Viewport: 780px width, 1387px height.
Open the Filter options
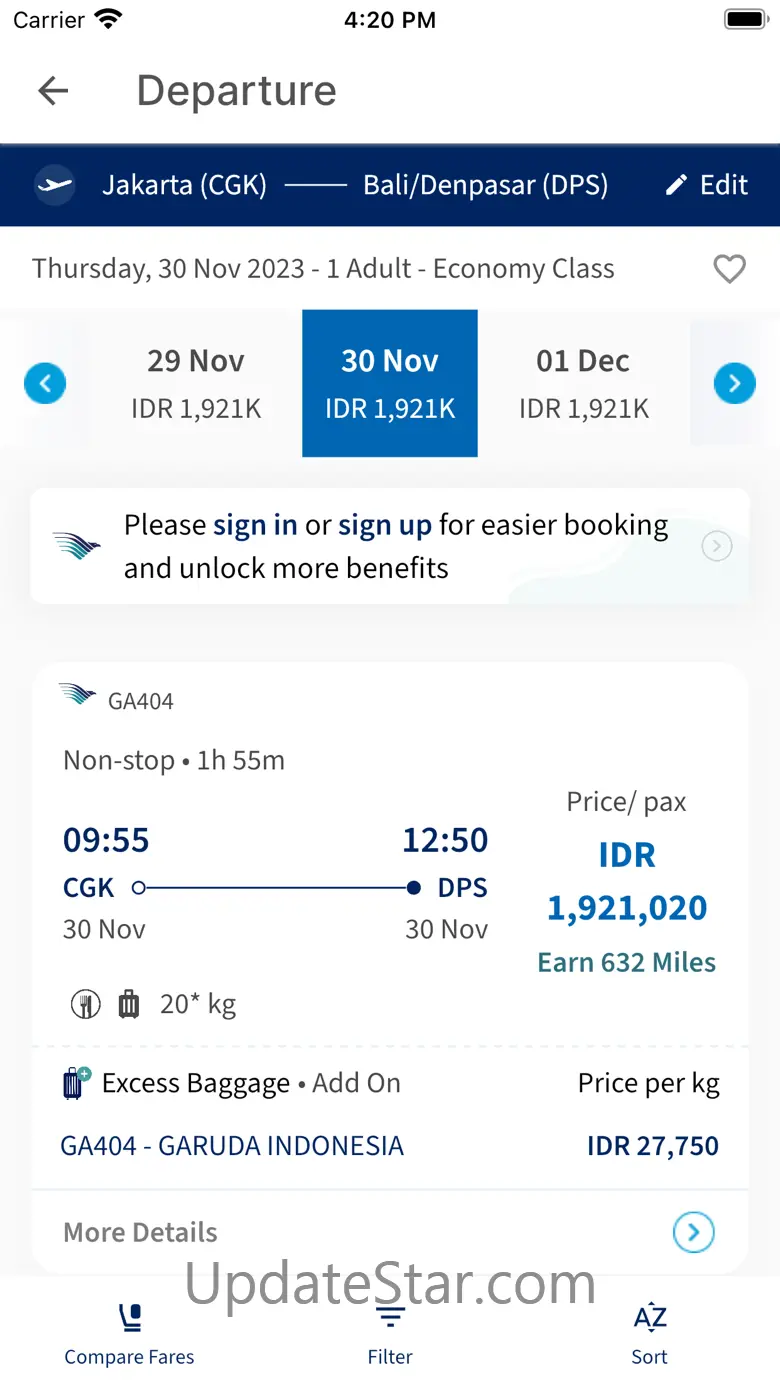(x=390, y=1334)
